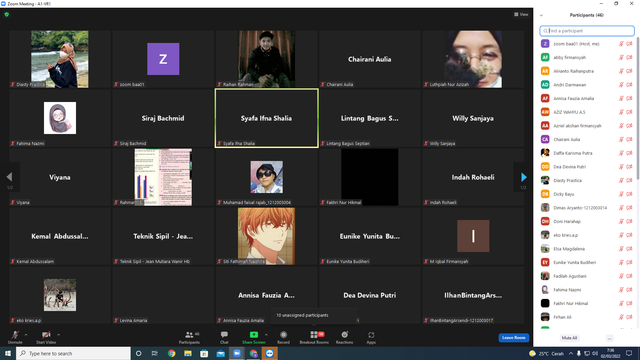Collapse the Participants panel chevron
Viewport: 640px width, 360px height.
pyautogui.click(x=541, y=16)
